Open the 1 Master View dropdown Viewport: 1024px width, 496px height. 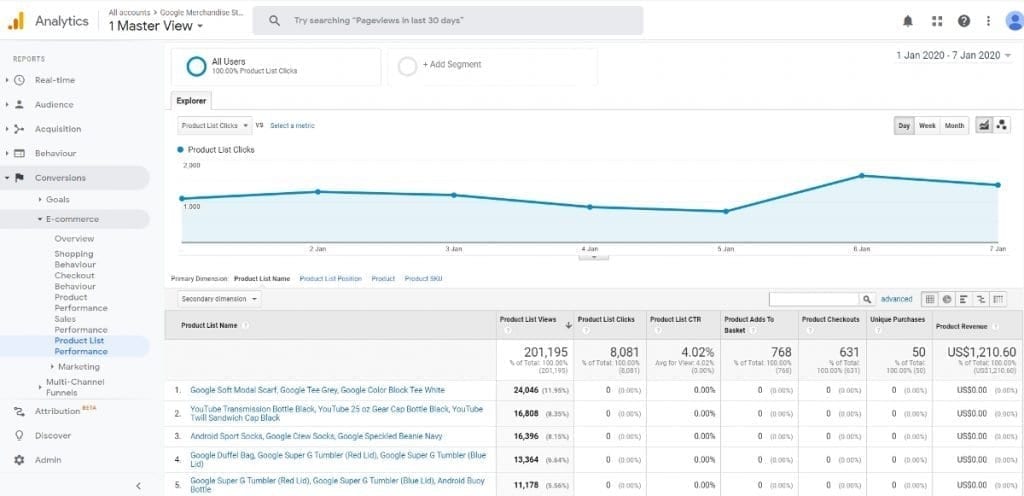pos(156,26)
